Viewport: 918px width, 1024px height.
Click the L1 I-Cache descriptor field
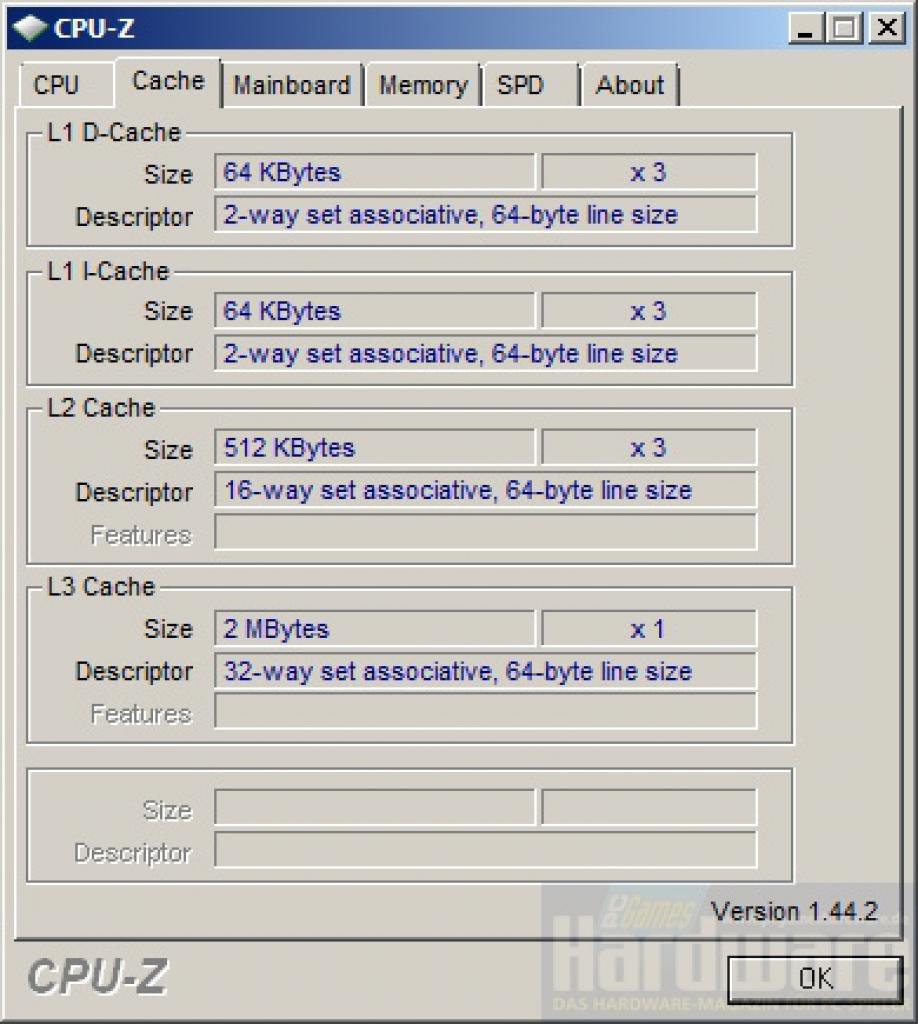click(x=485, y=353)
